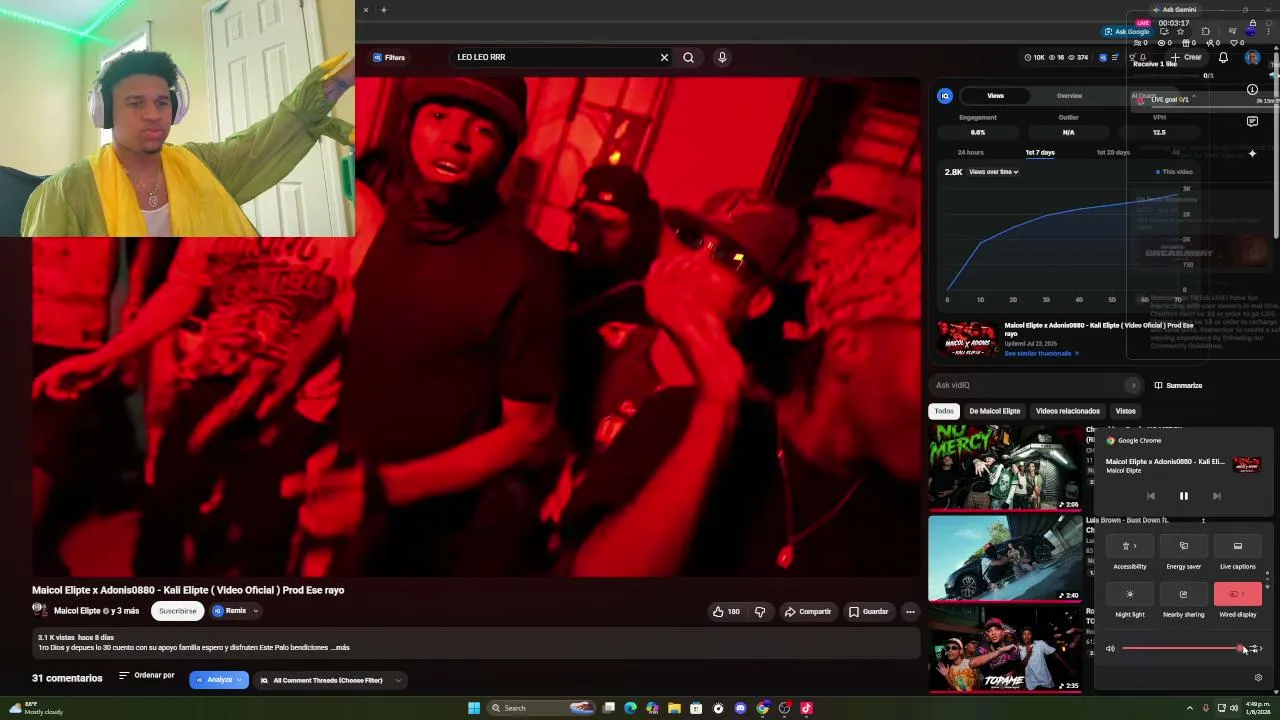
Task: Click the search magnifier button
Action: pos(688,57)
